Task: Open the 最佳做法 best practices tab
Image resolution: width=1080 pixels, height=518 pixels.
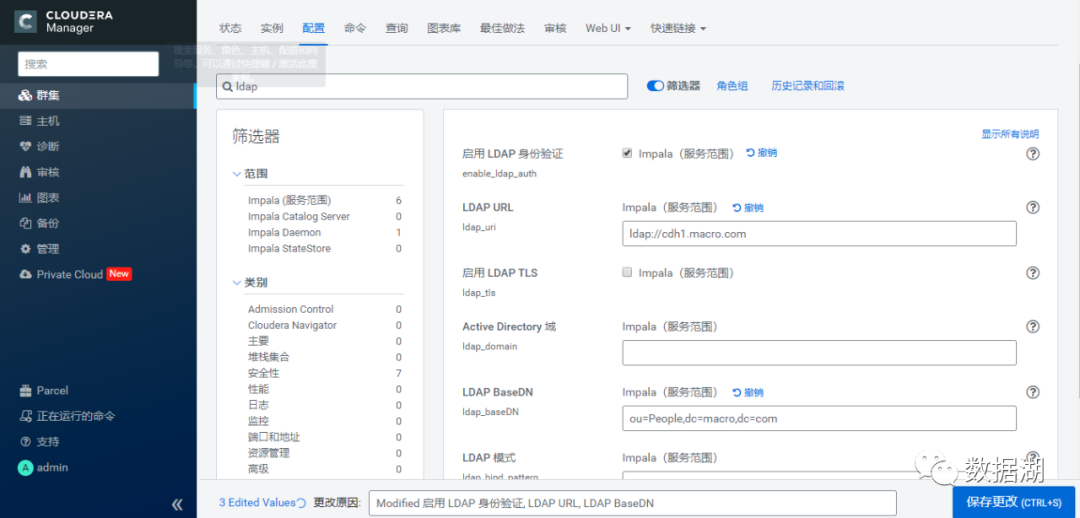Action: tap(502, 28)
